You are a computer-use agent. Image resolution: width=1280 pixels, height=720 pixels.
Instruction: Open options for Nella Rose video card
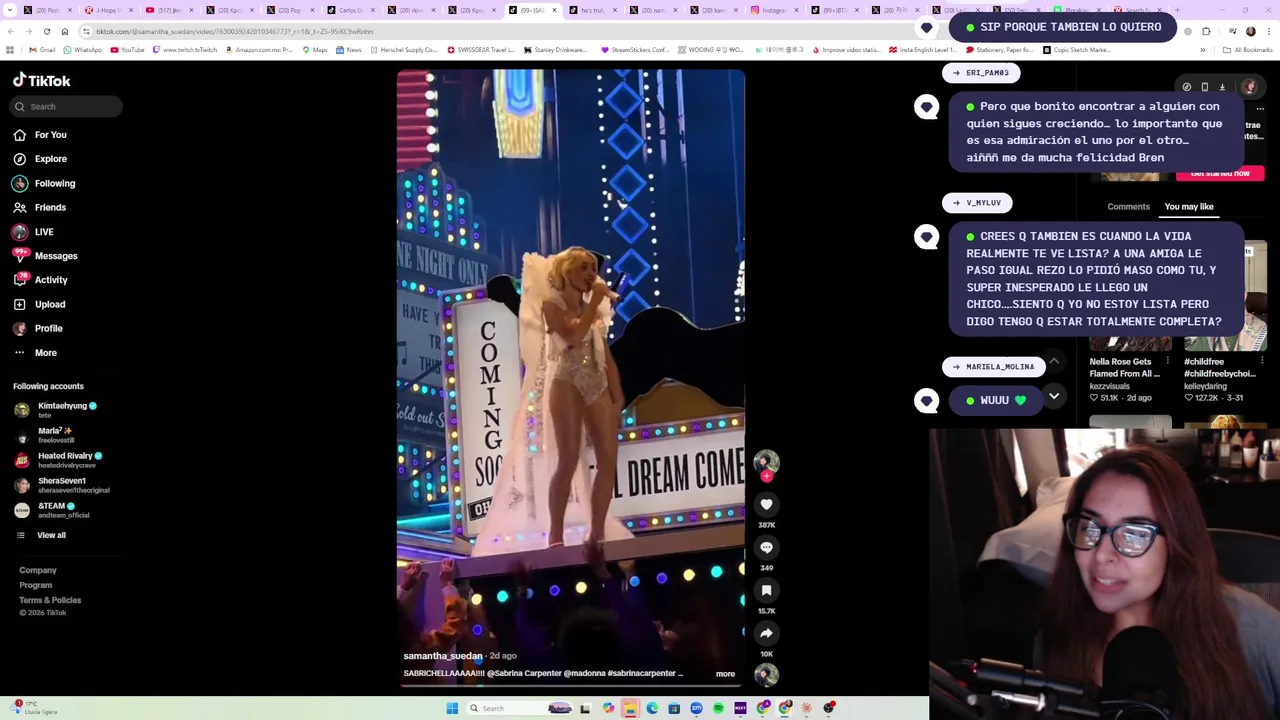click(x=1167, y=361)
